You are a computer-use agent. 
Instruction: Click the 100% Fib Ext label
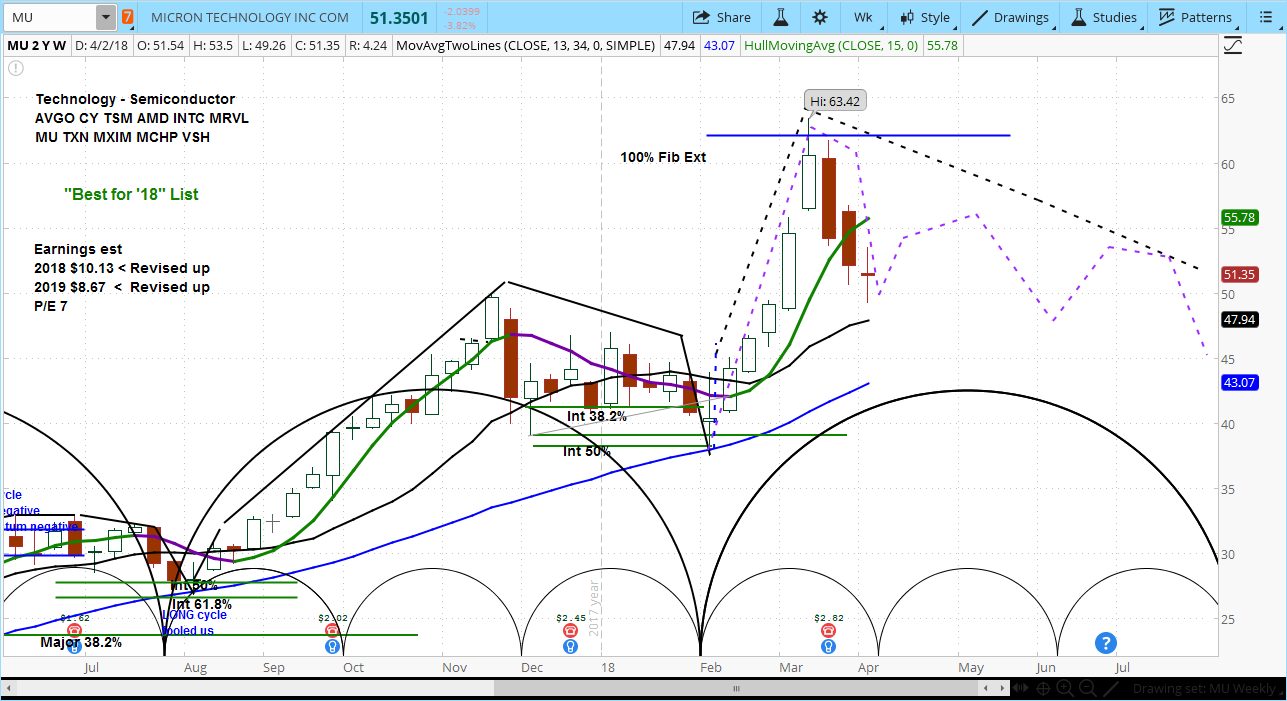663,157
